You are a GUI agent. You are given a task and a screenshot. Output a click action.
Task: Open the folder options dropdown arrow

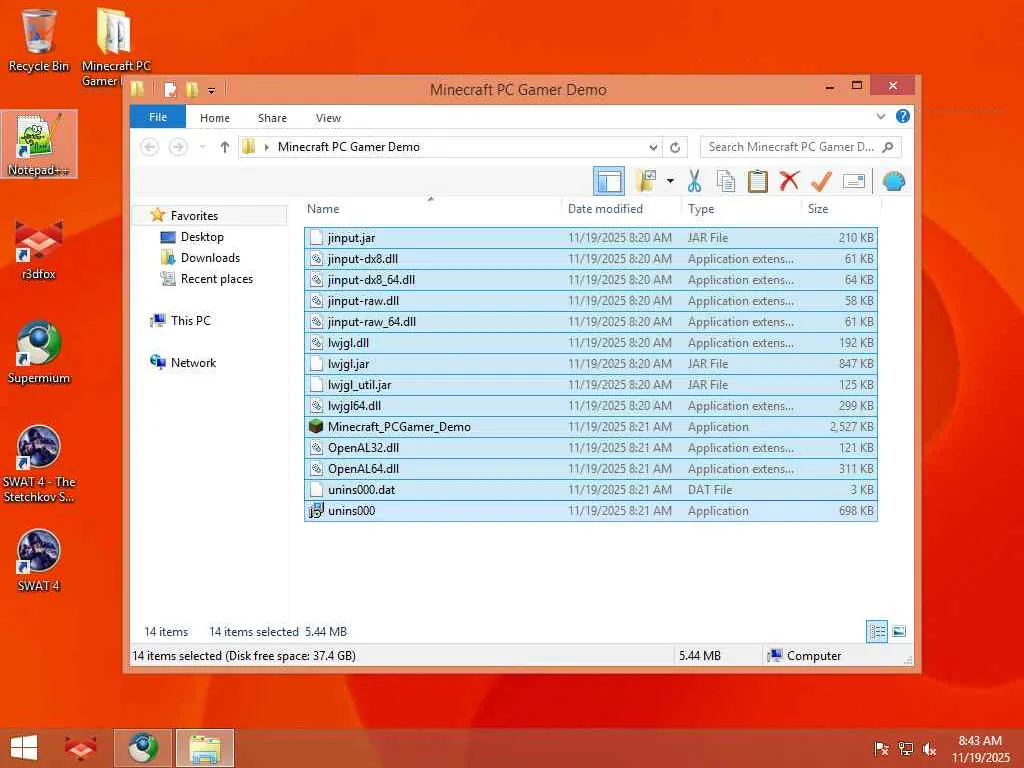670,181
